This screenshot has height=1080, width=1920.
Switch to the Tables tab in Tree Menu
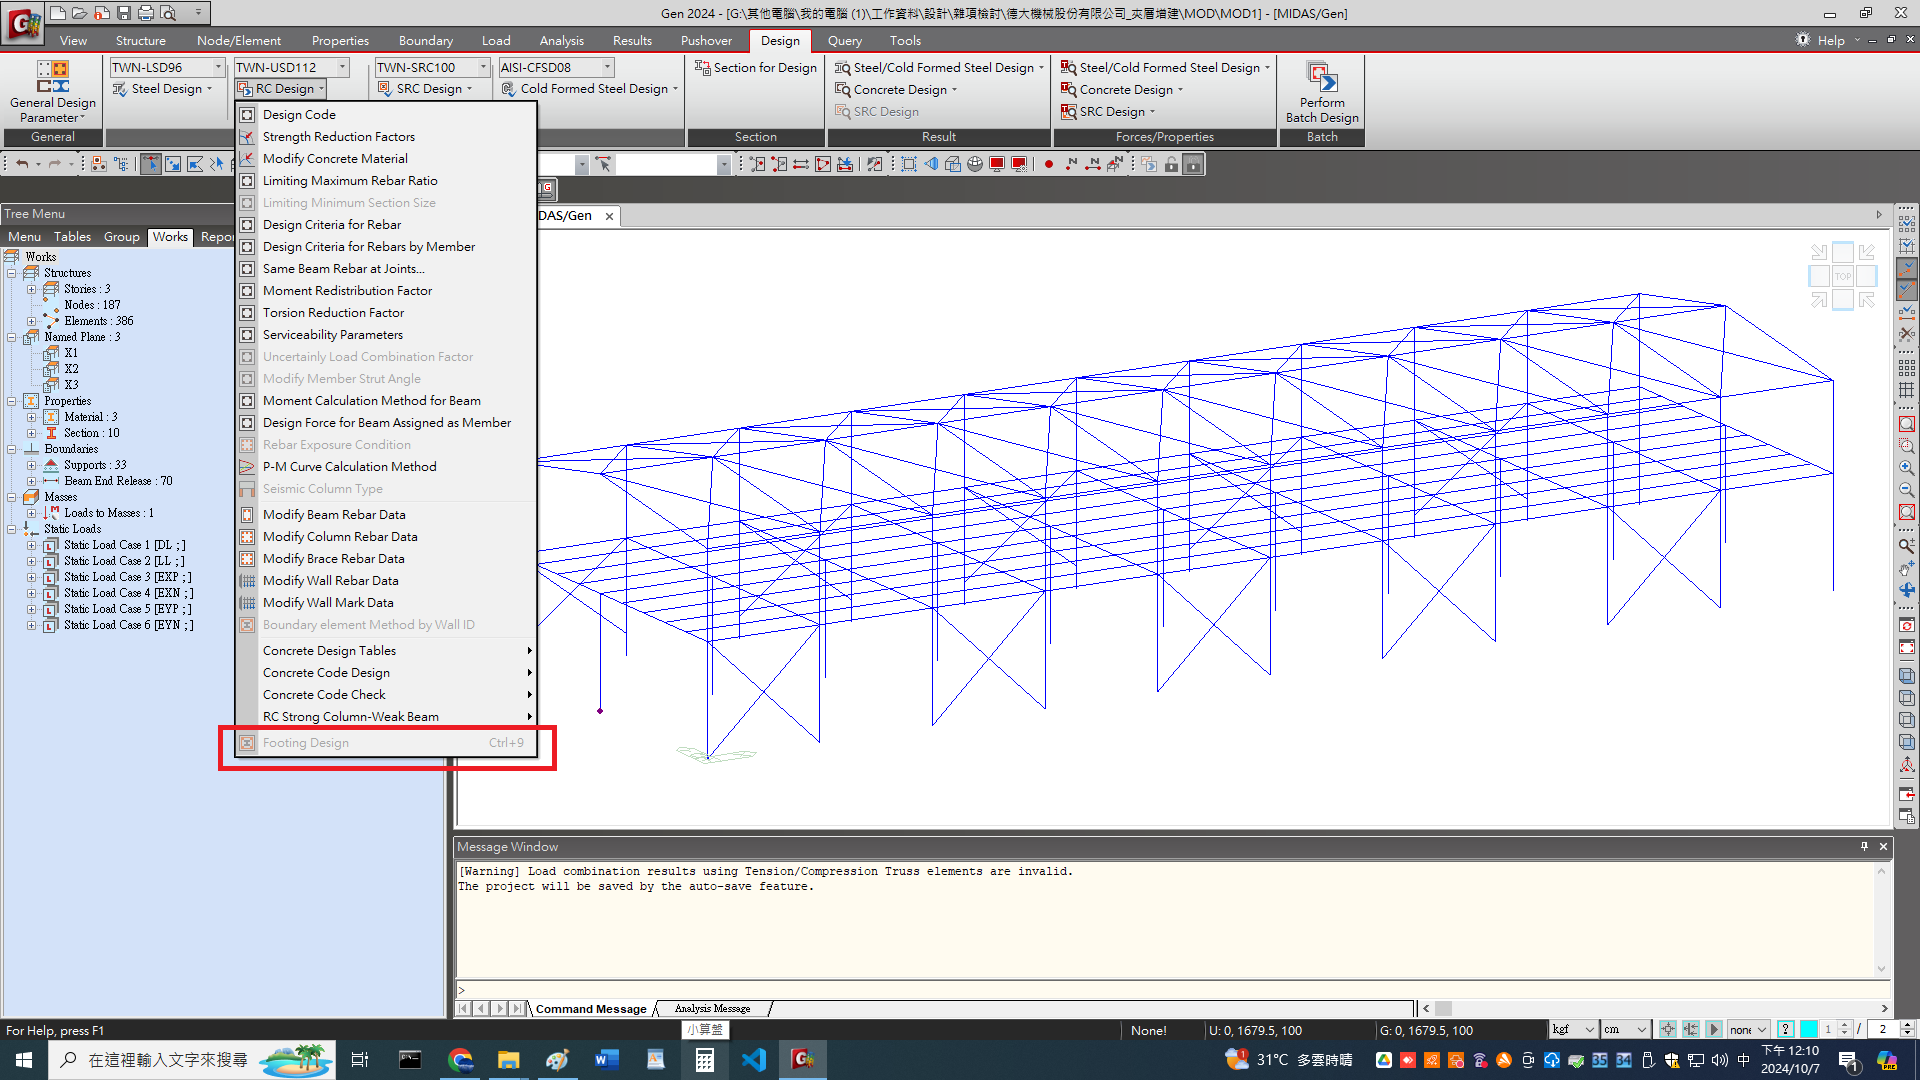point(72,236)
